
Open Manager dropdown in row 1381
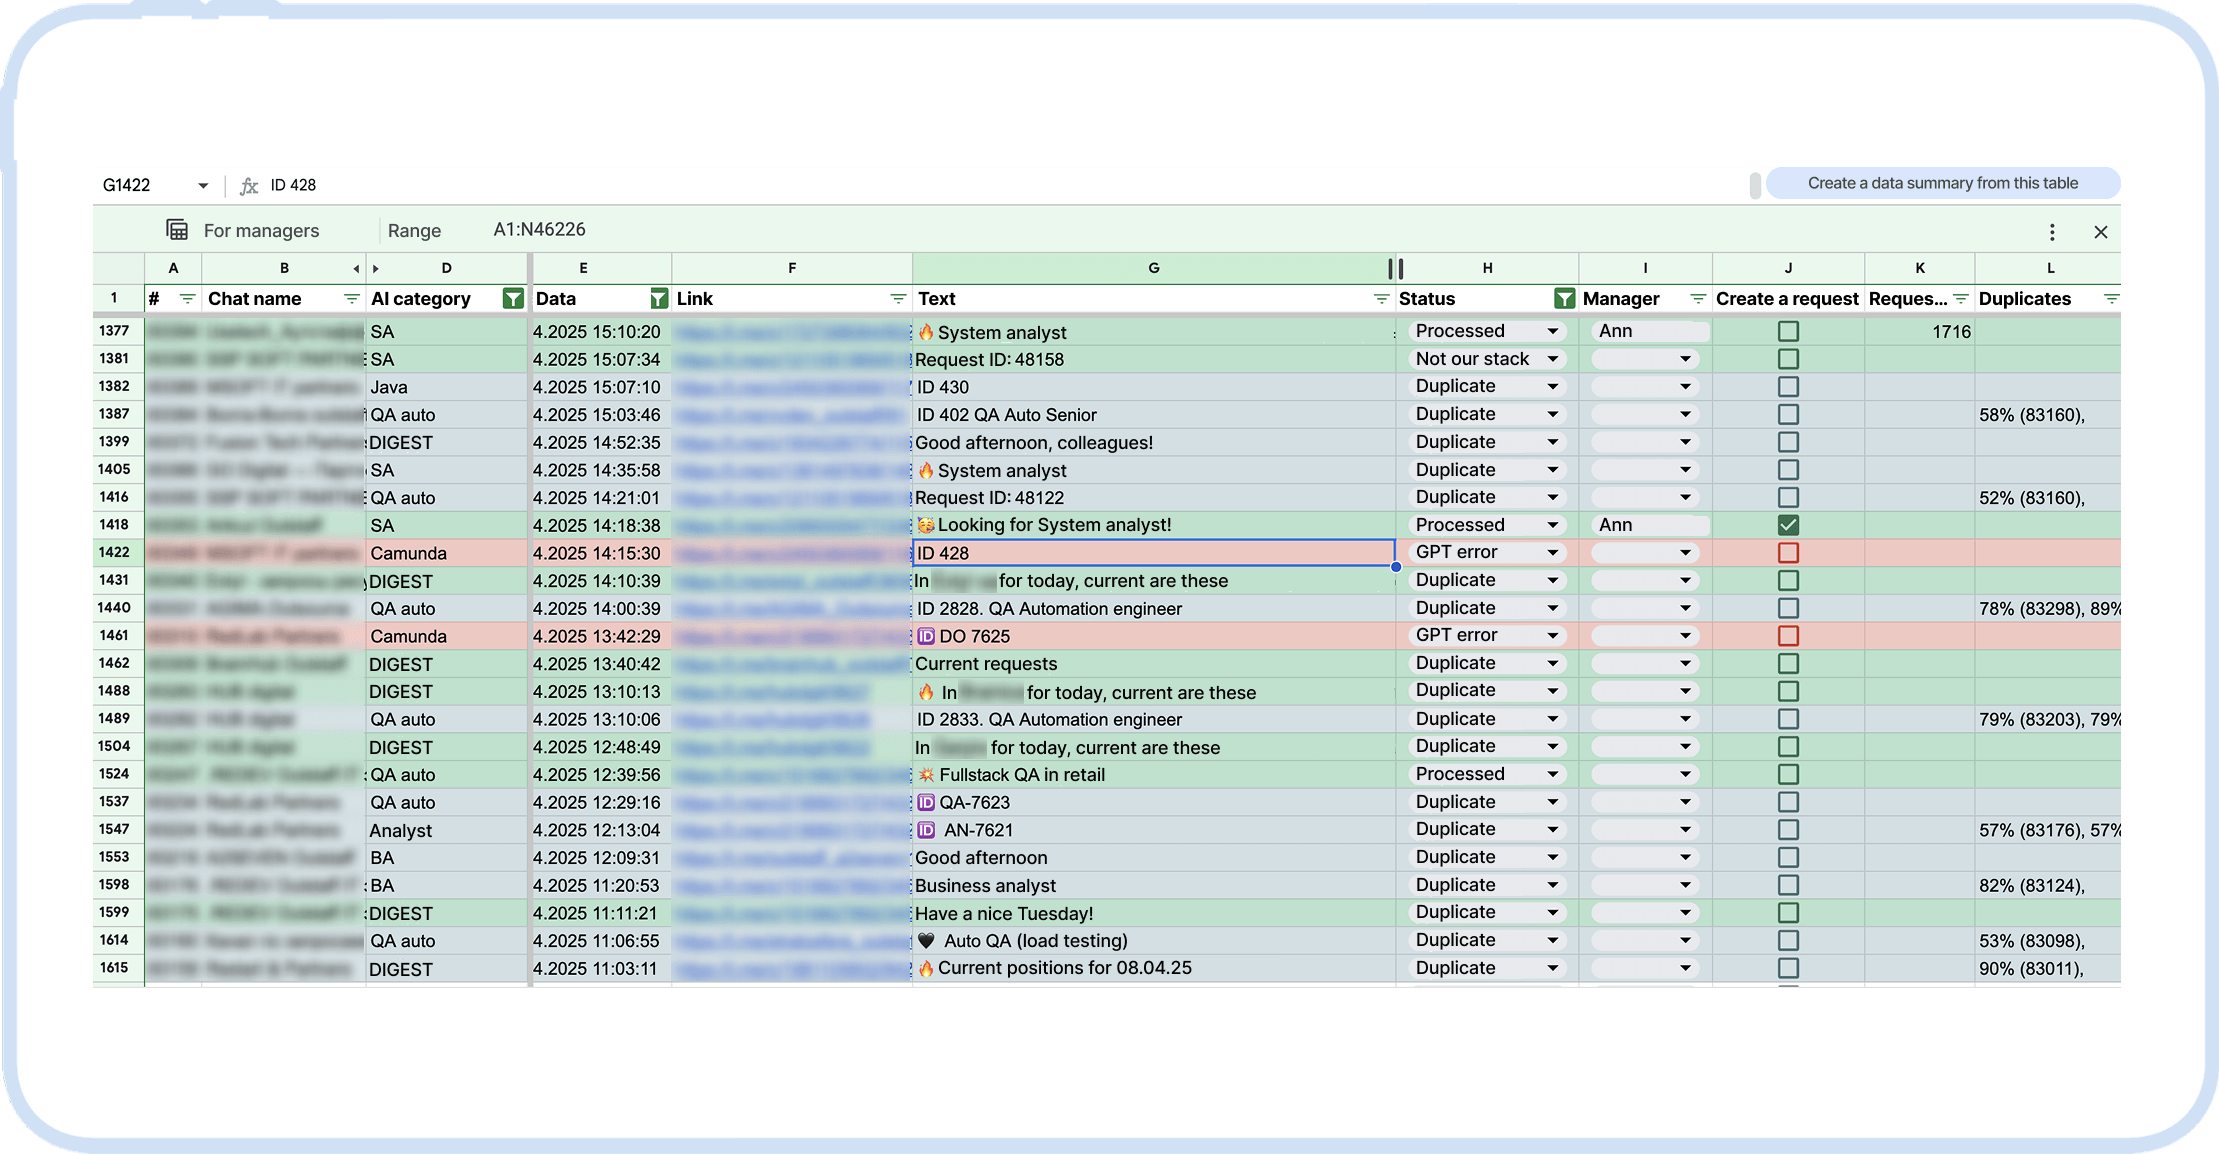pos(1685,359)
